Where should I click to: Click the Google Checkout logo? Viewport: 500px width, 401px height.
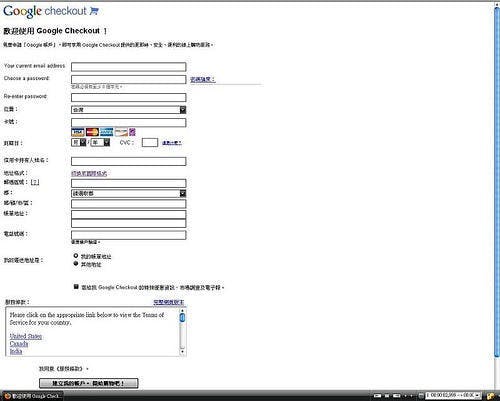pos(51,11)
